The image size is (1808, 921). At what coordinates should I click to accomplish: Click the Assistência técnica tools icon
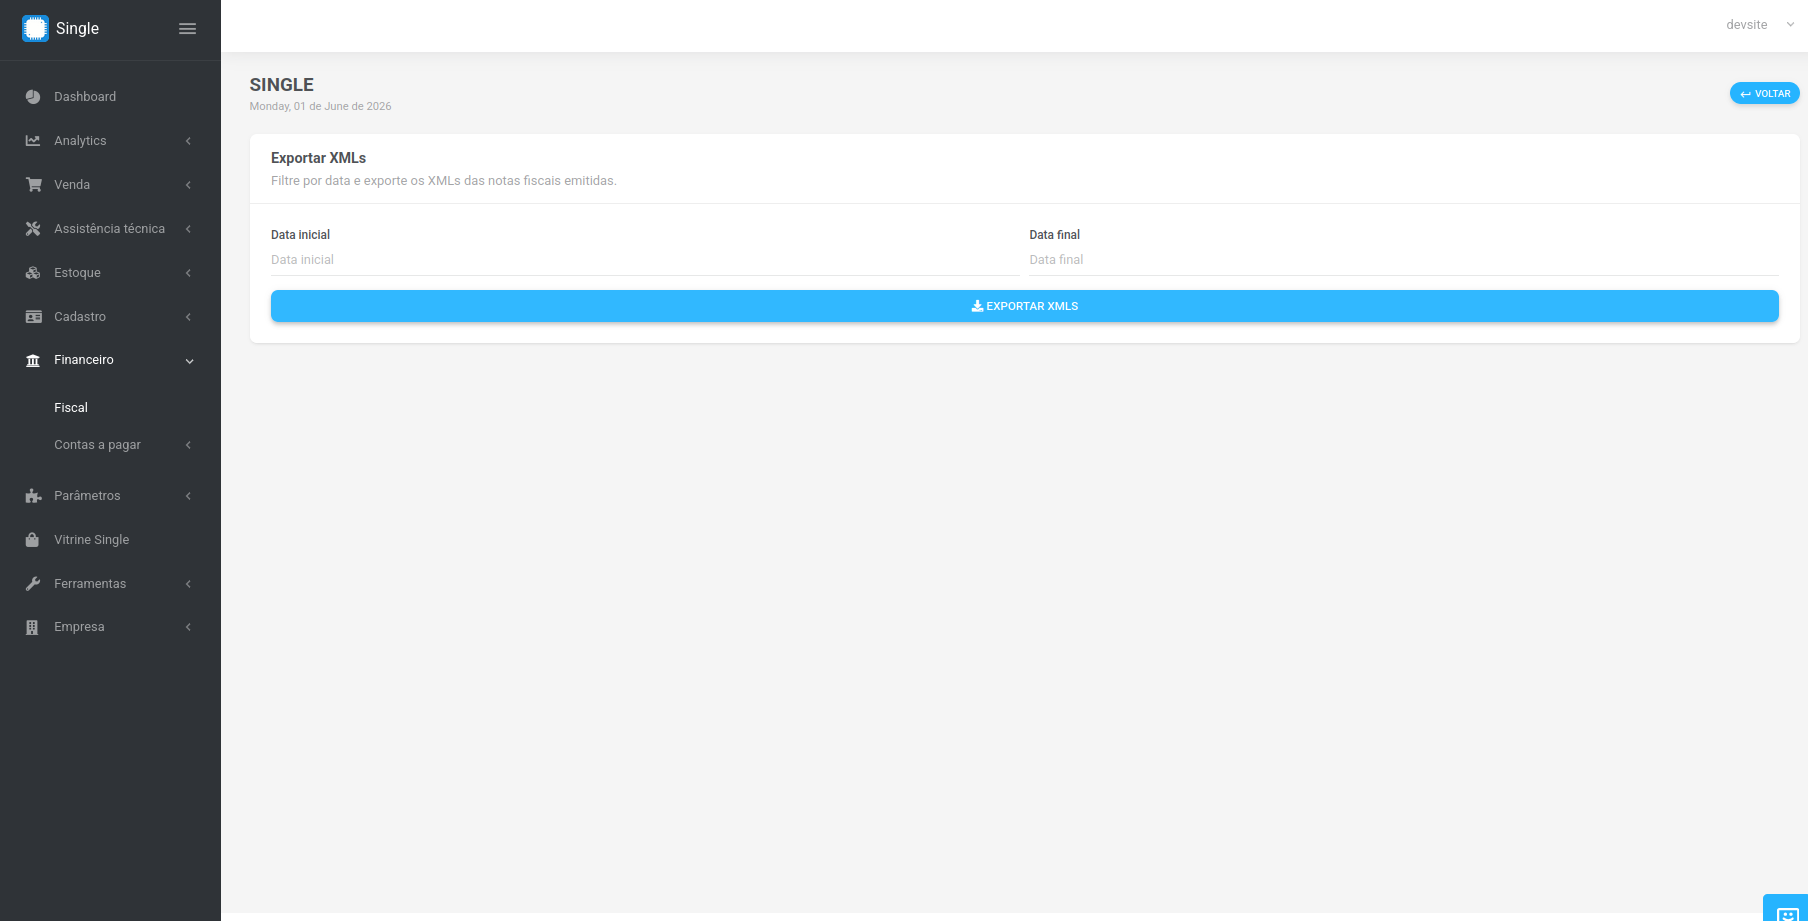coord(33,229)
